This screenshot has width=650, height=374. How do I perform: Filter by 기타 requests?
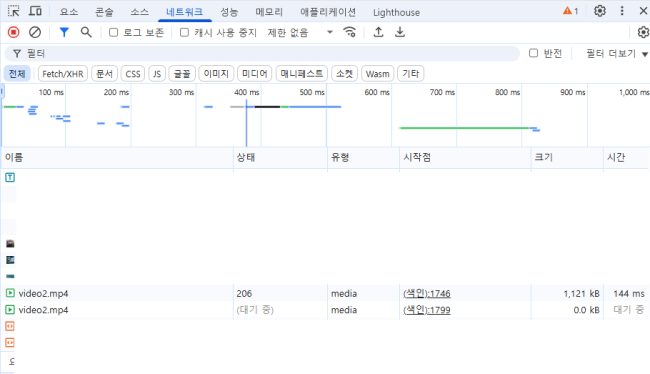[410, 74]
